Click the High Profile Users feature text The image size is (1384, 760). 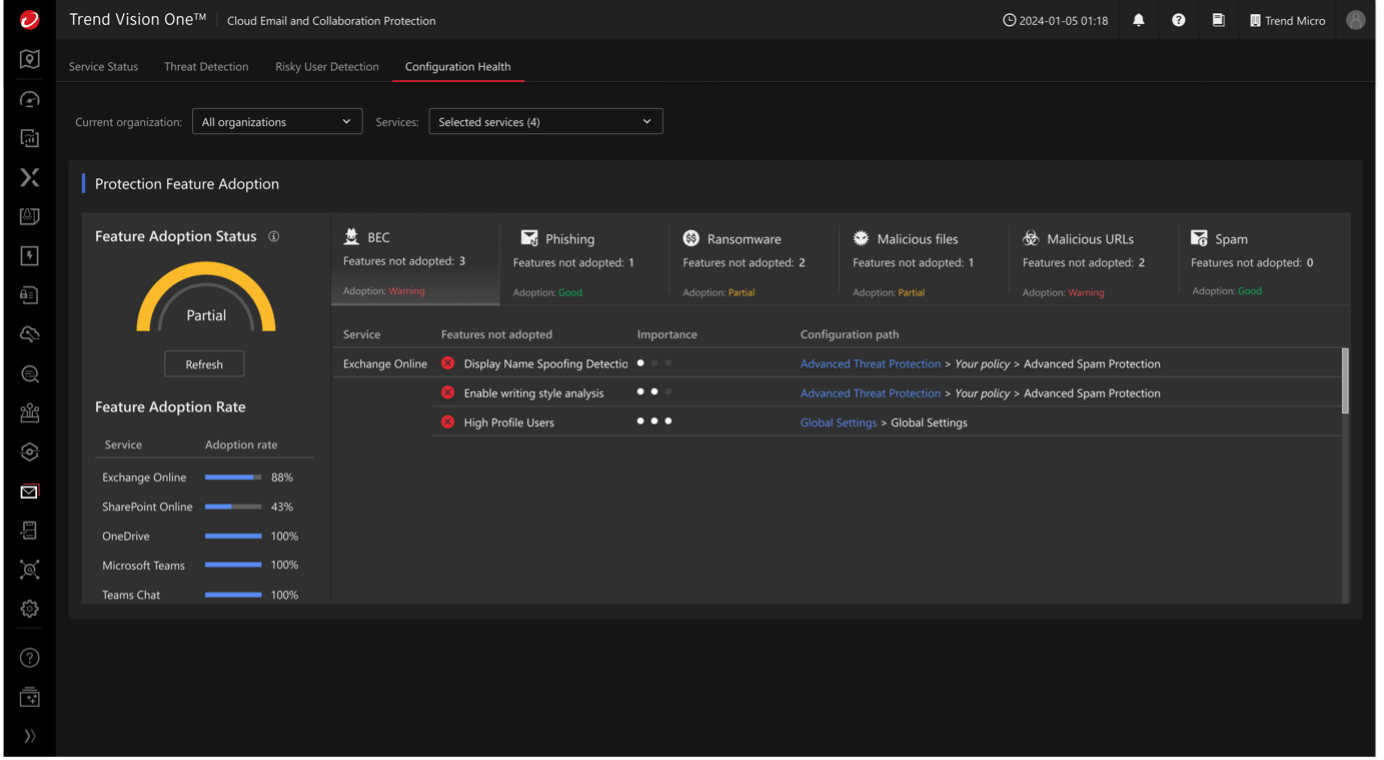tap(509, 423)
